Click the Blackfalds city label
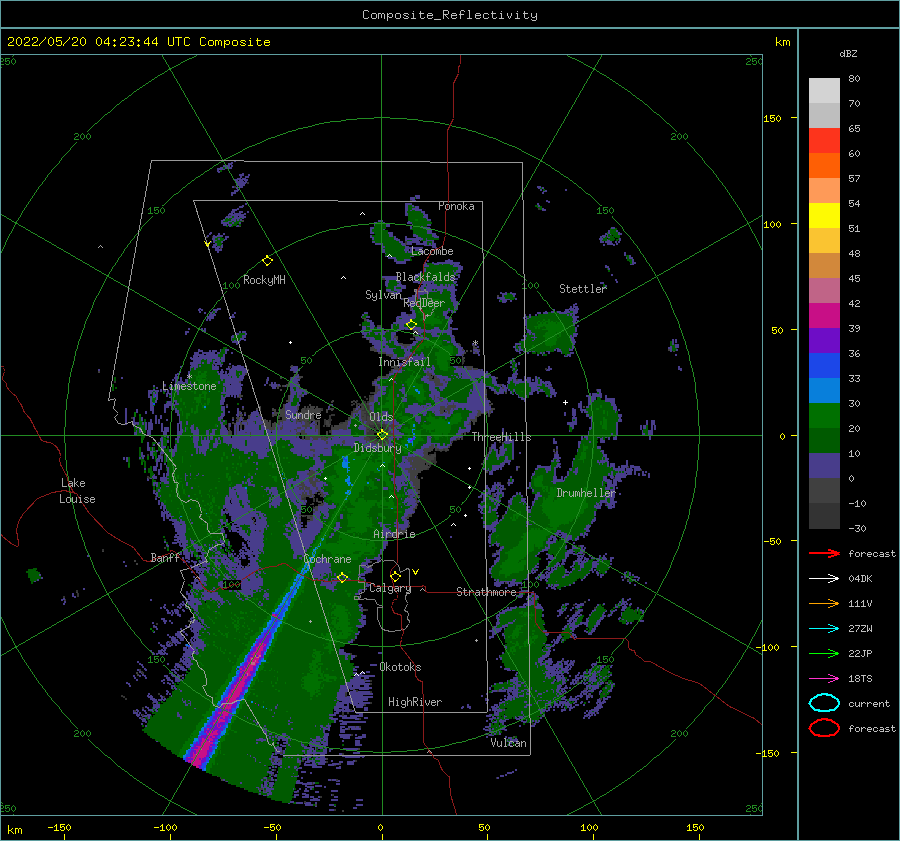Viewport: 900px width, 841px height. 425,277
